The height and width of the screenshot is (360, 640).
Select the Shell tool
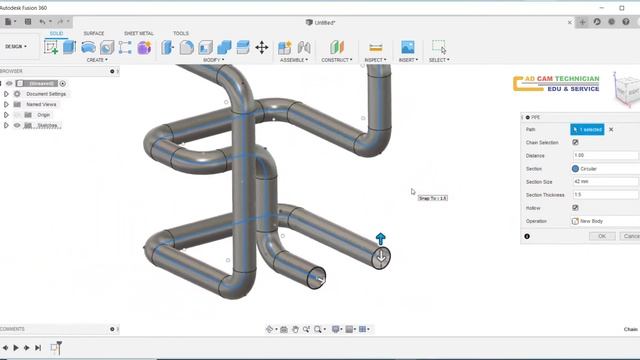pyautogui.click(x=205, y=47)
